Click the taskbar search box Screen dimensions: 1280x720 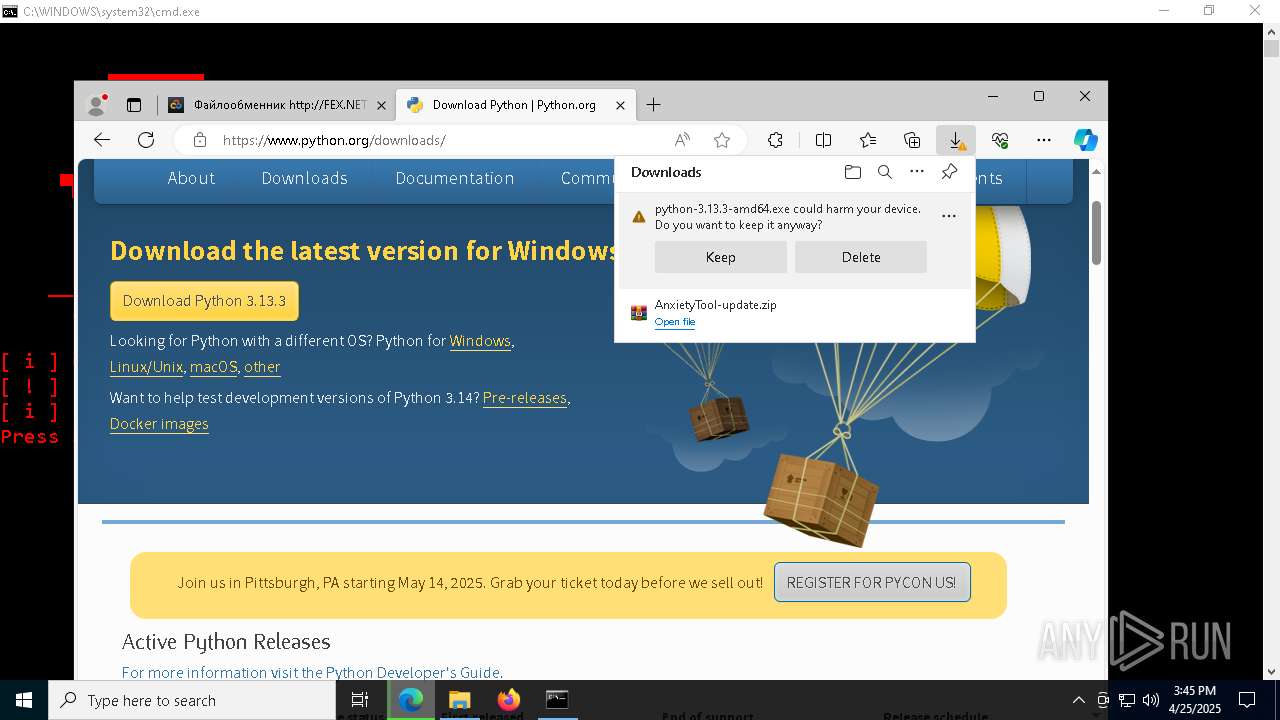click(192, 700)
